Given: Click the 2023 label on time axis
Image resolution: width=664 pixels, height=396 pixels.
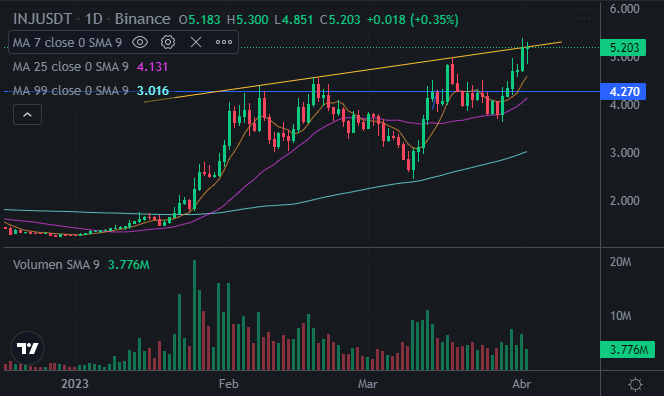Looking at the screenshot, I should click(x=75, y=384).
